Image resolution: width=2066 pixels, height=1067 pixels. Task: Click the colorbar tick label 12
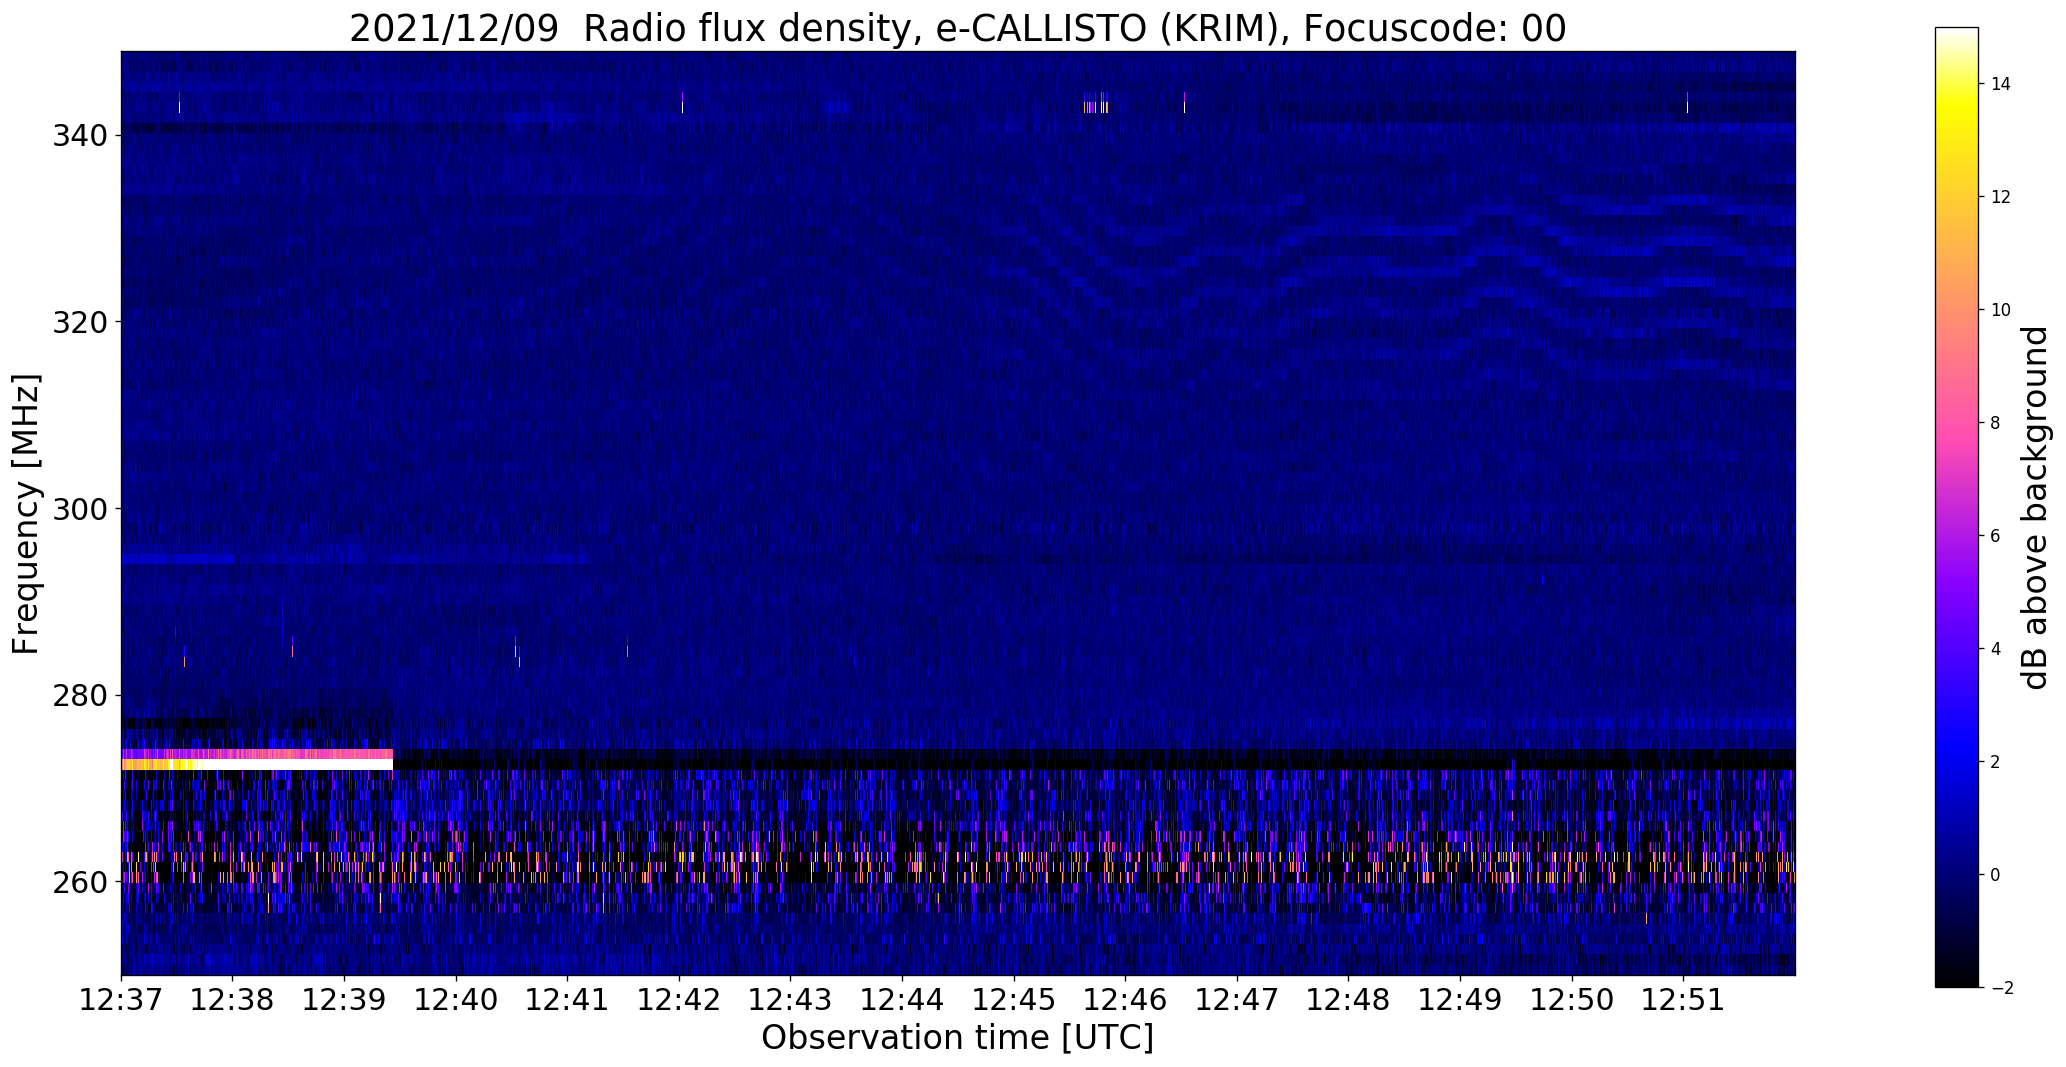tap(2001, 197)
